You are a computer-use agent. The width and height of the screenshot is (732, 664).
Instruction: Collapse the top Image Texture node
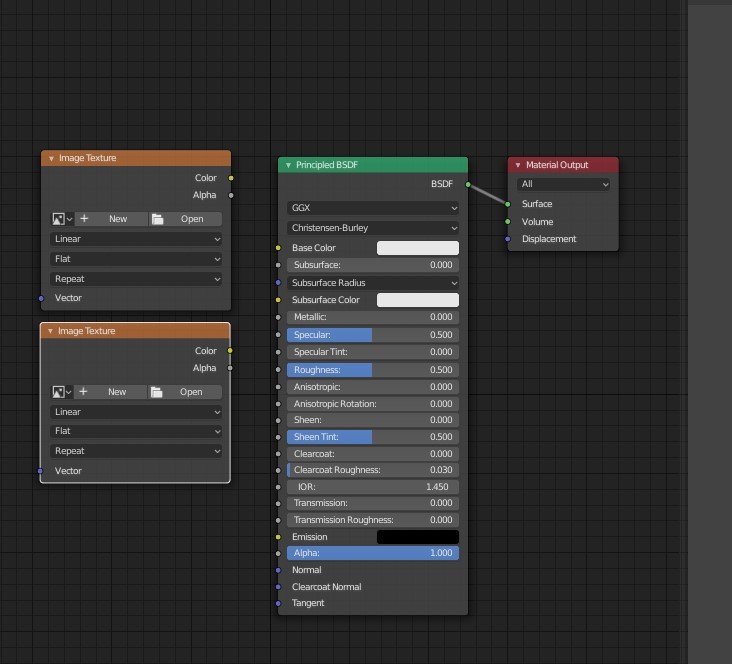tap(51, 158)
